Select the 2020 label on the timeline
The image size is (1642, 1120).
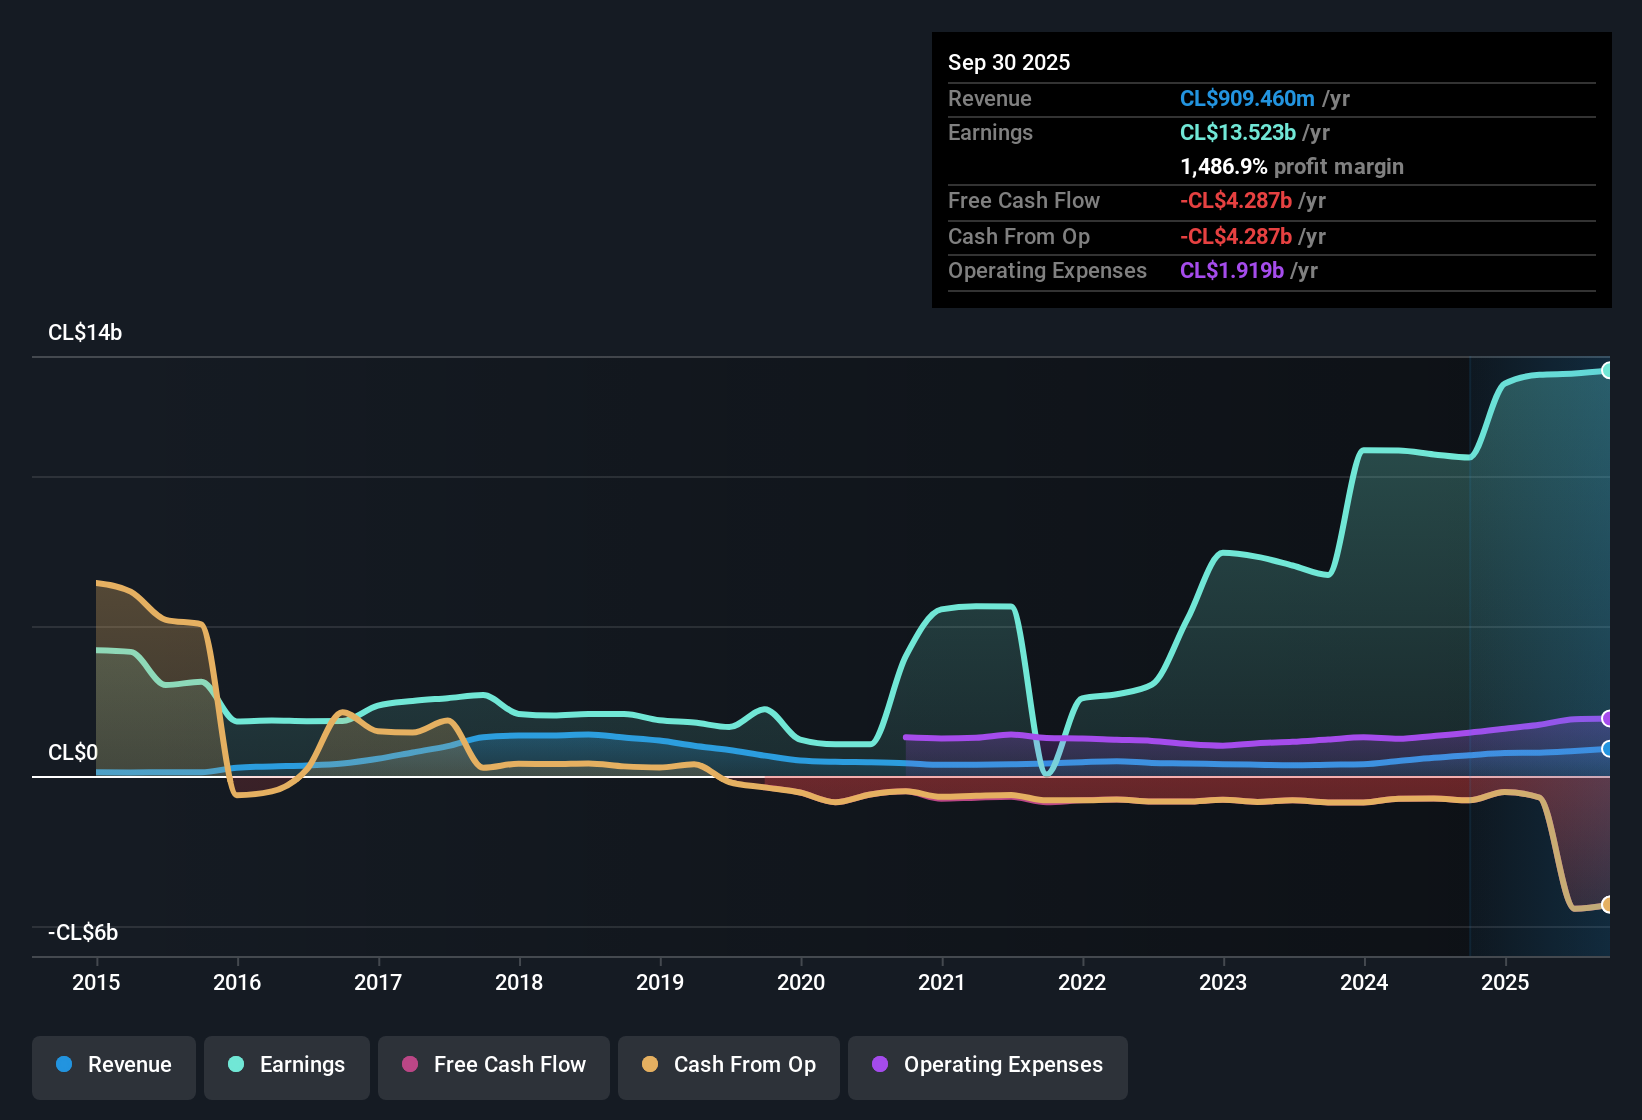(801, 983)
